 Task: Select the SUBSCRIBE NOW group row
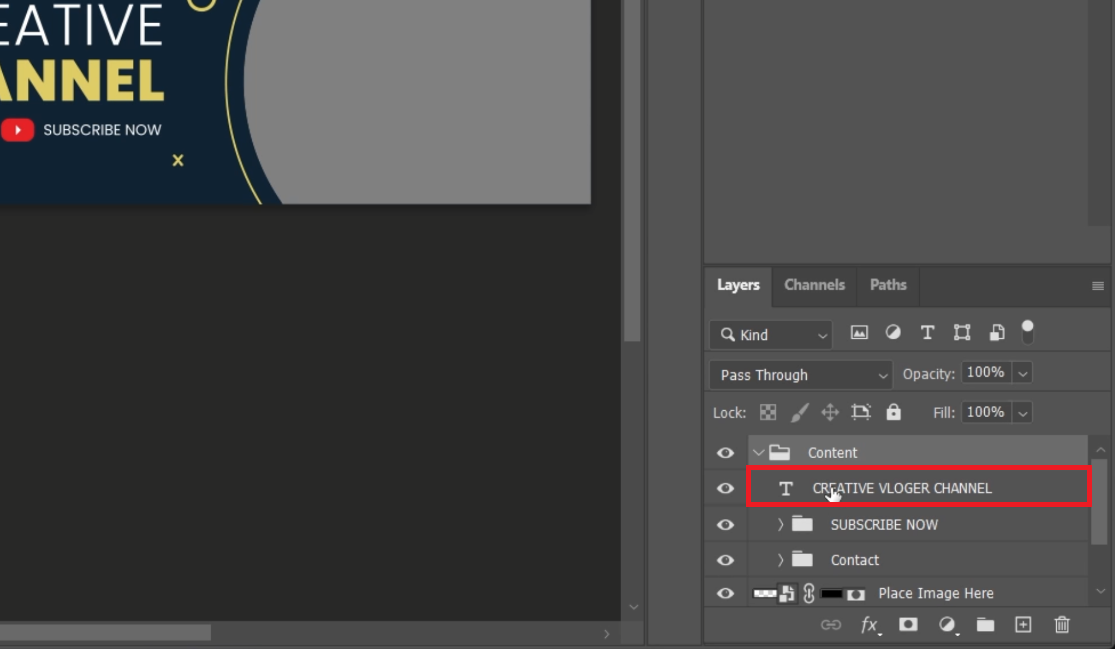point(919,524)
